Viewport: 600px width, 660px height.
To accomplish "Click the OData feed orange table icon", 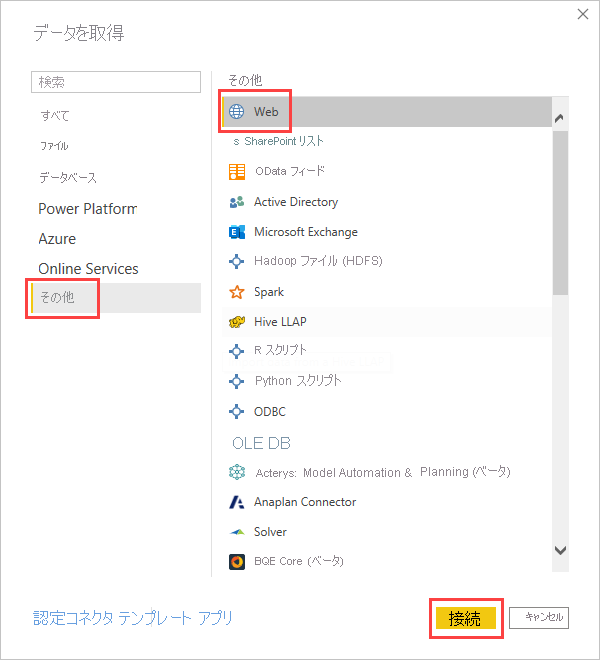I will click(237, 172).
